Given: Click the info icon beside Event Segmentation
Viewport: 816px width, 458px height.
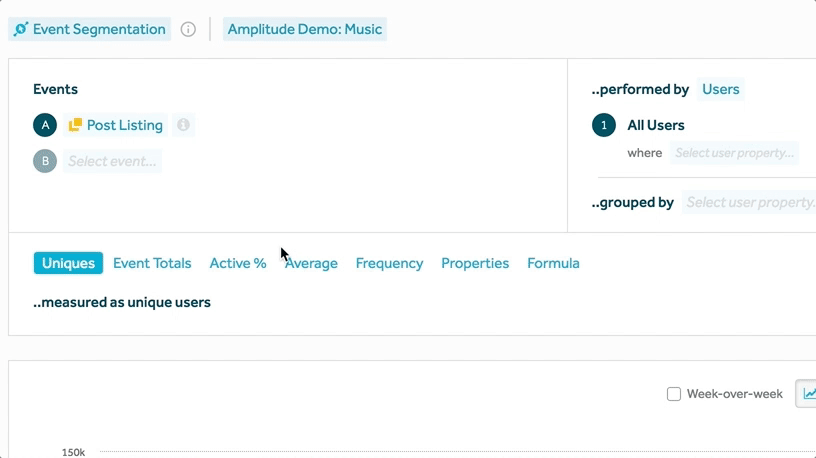Looking at the screenshot, I should (x=188, y=29).
